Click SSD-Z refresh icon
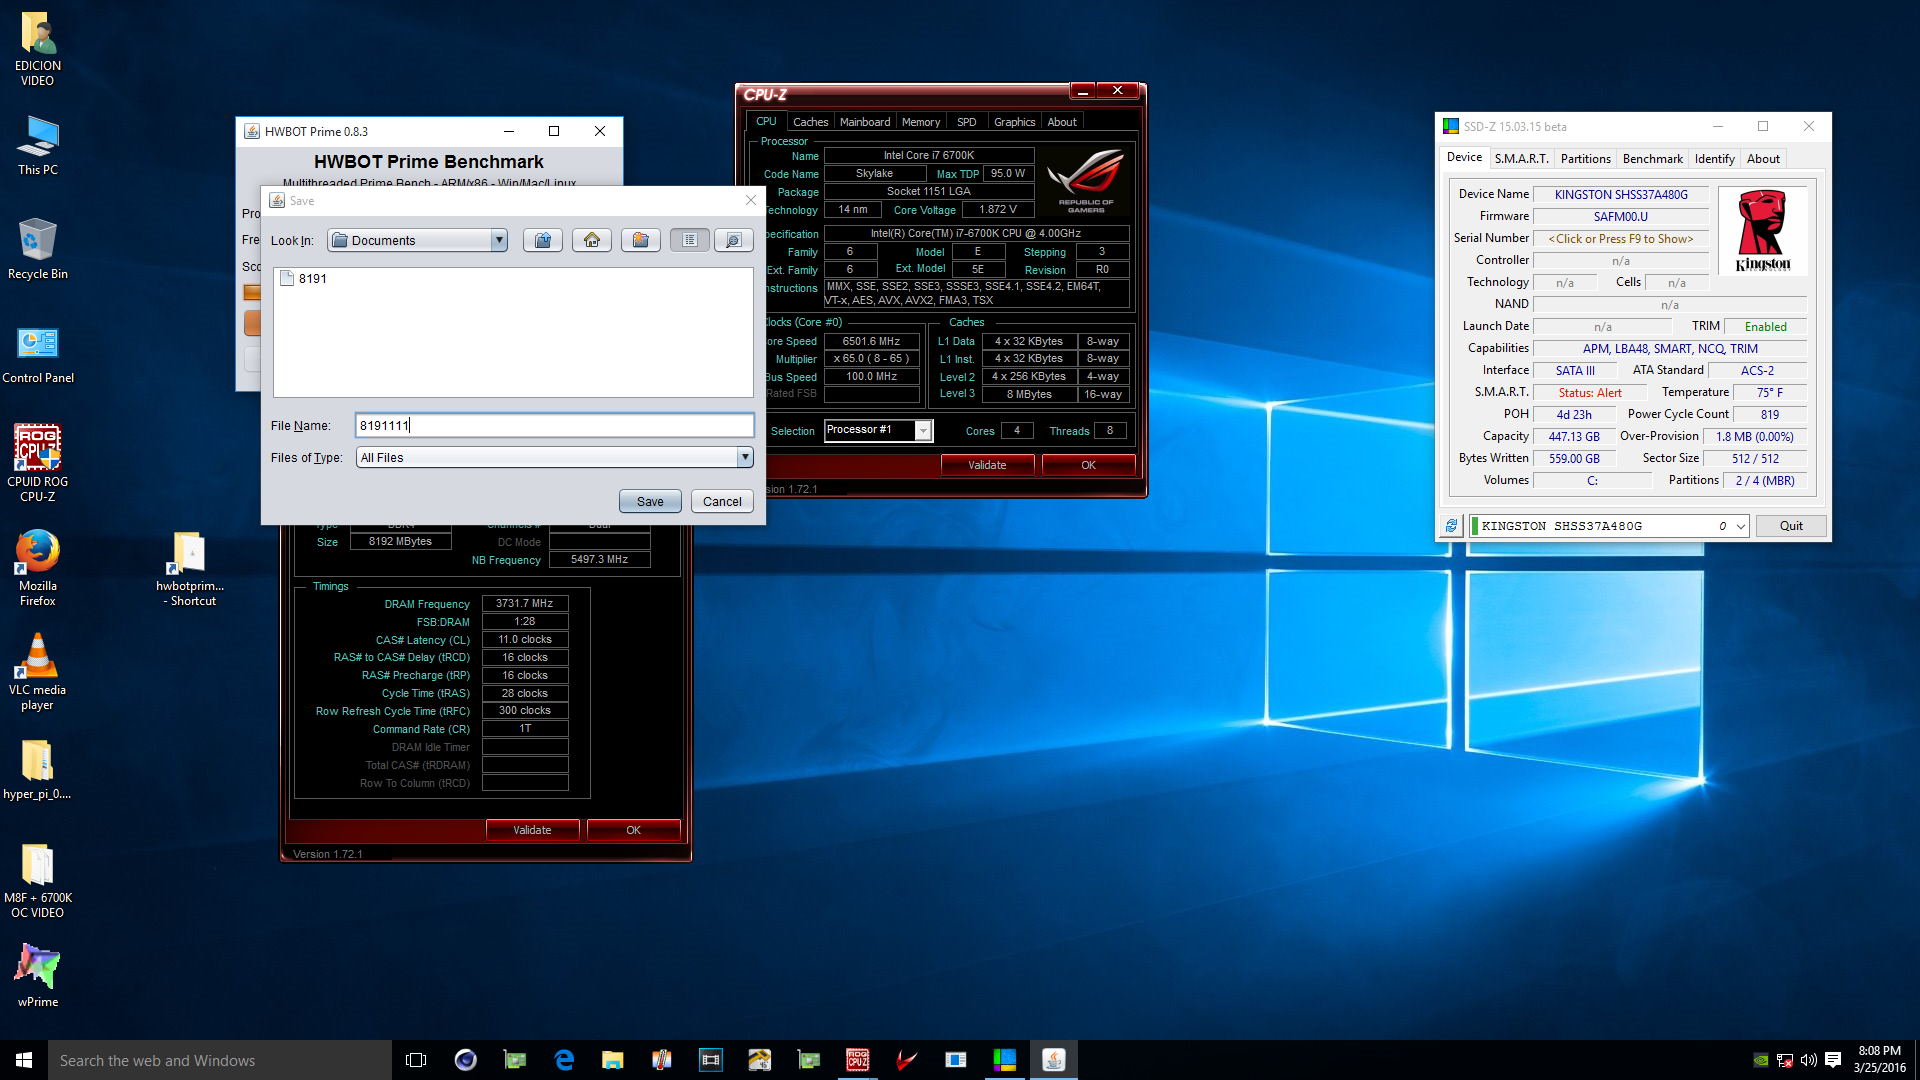The height and width of the screenshot is (1080, 1920). 1451,526
